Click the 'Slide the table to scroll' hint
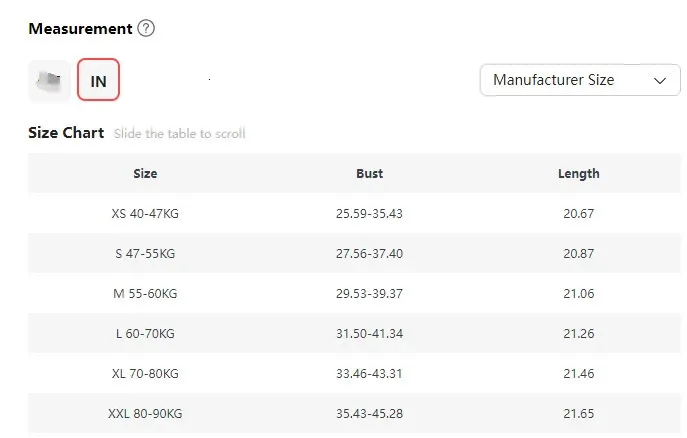The height and width of the screenshot is (438, 687). 179,134
